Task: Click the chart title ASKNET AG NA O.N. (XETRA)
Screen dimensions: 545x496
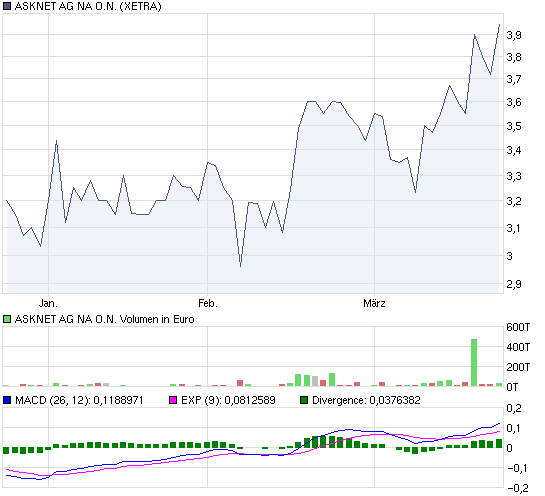Action: (88, 6)
